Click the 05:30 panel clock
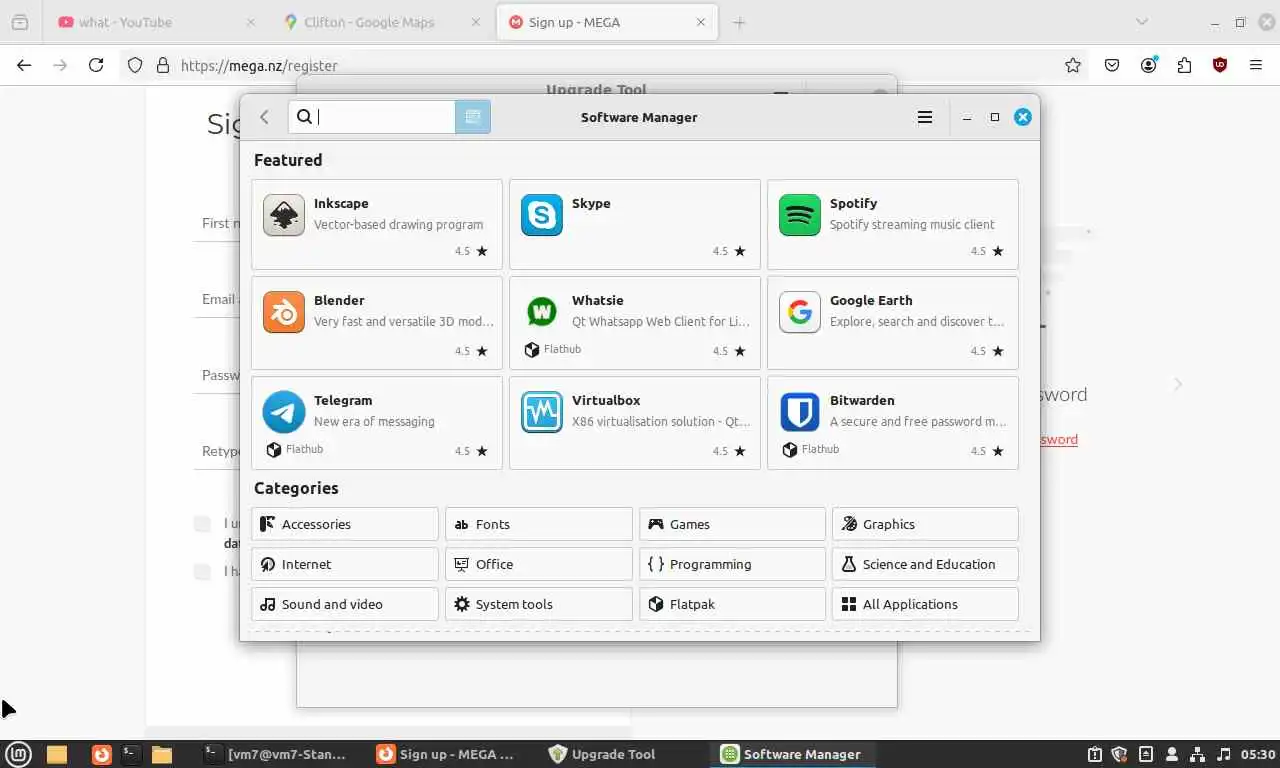 pos(1259,754)
